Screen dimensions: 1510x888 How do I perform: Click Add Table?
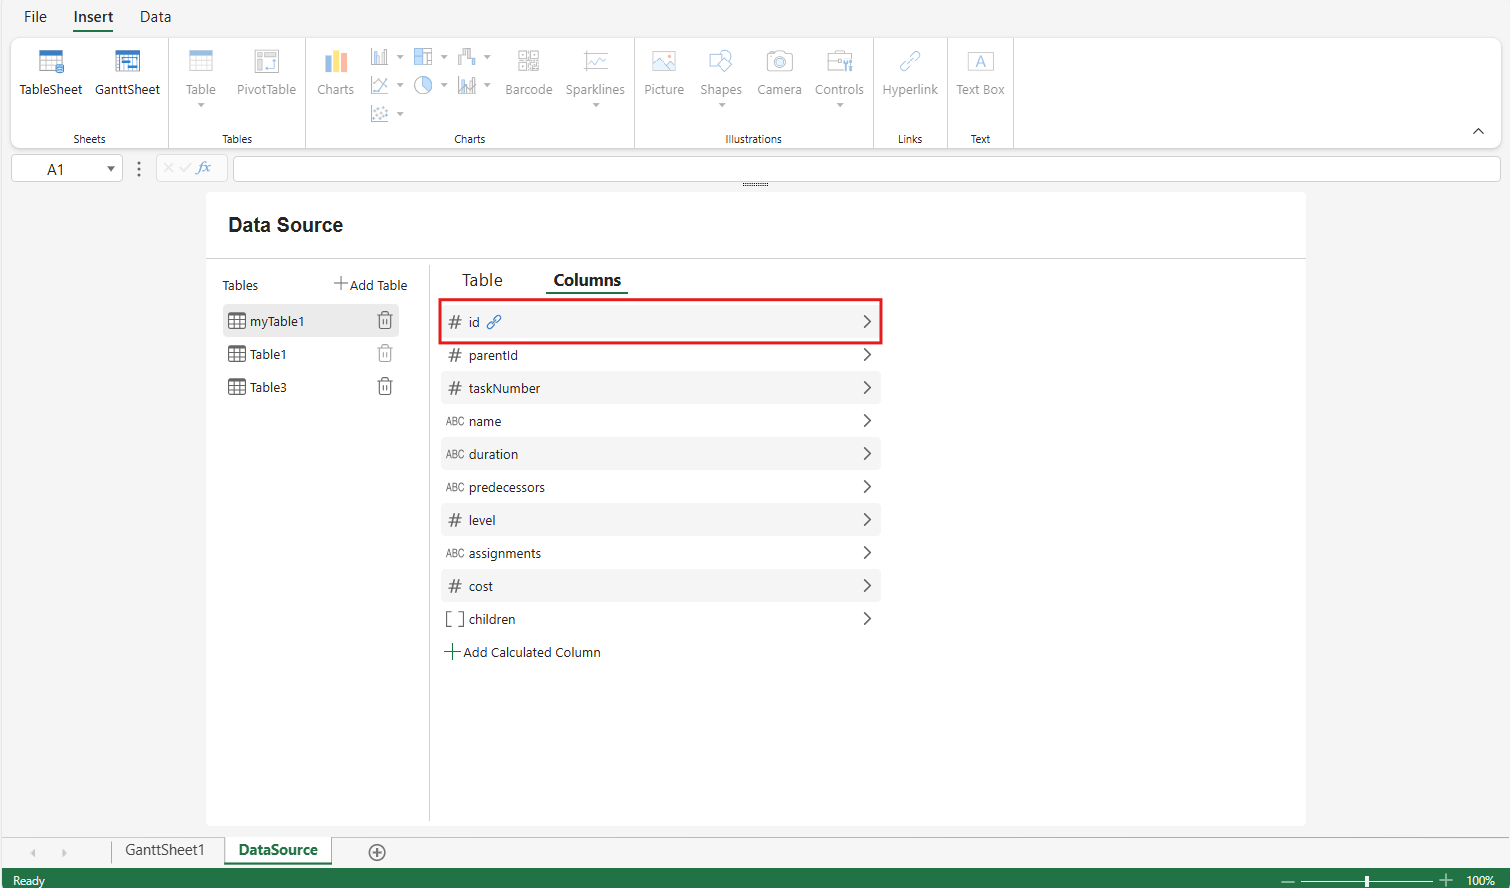point(371,285)
